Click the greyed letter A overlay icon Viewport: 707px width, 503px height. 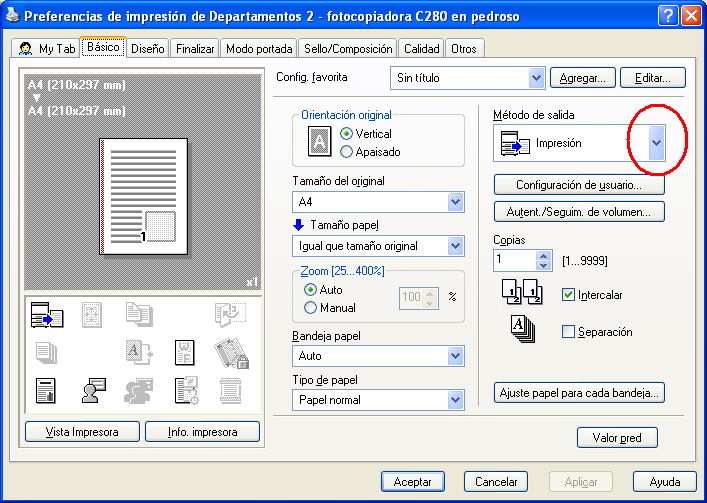tap(139, 352)
